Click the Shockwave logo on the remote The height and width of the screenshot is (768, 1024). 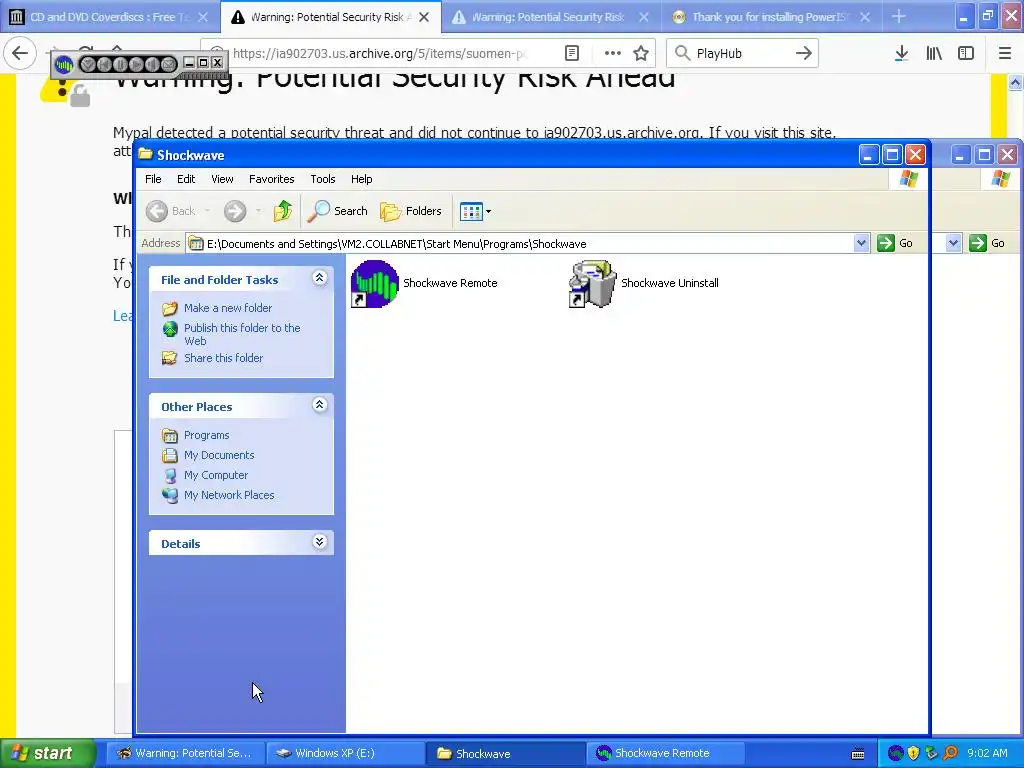tap(64, 64)
